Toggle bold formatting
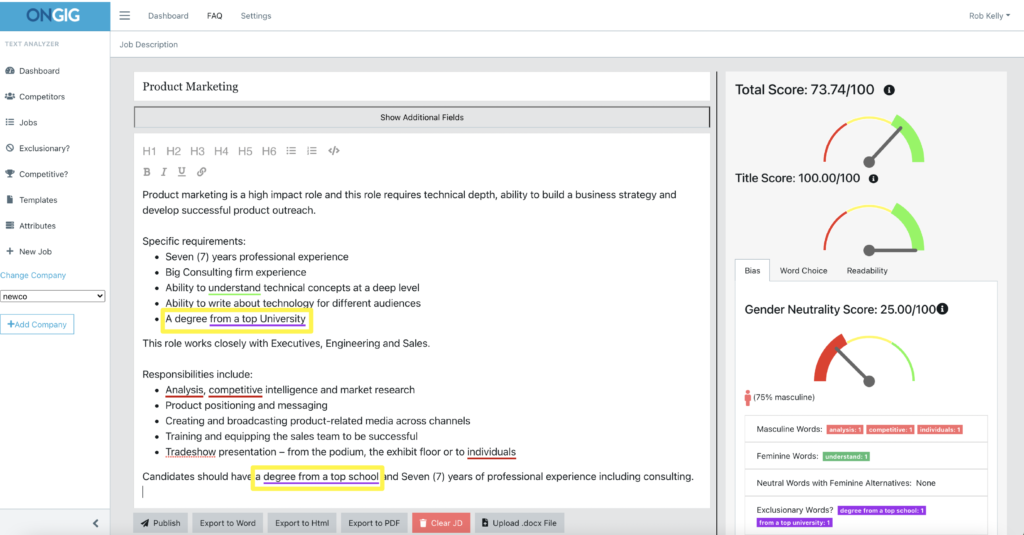 [x=147, y=172]
